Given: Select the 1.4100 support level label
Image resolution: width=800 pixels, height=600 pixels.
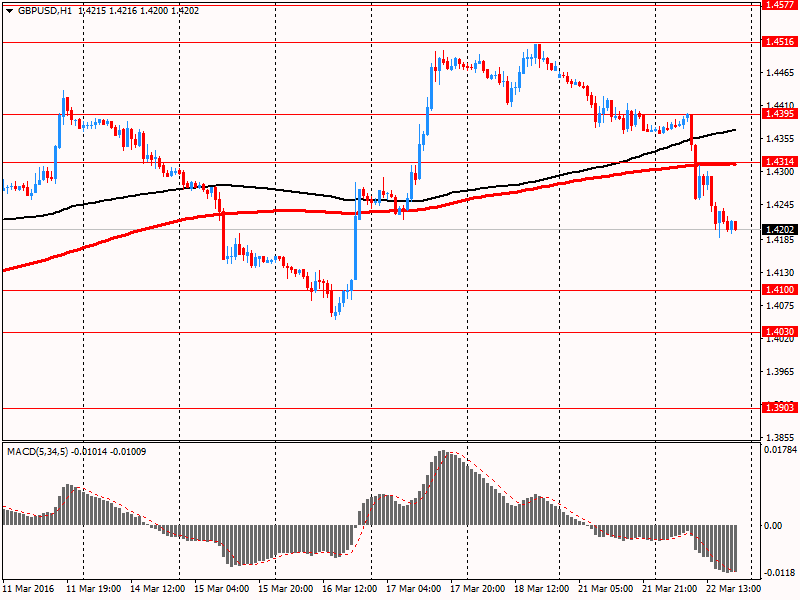Looking at the screenshot, I should (x=780, y=290).
